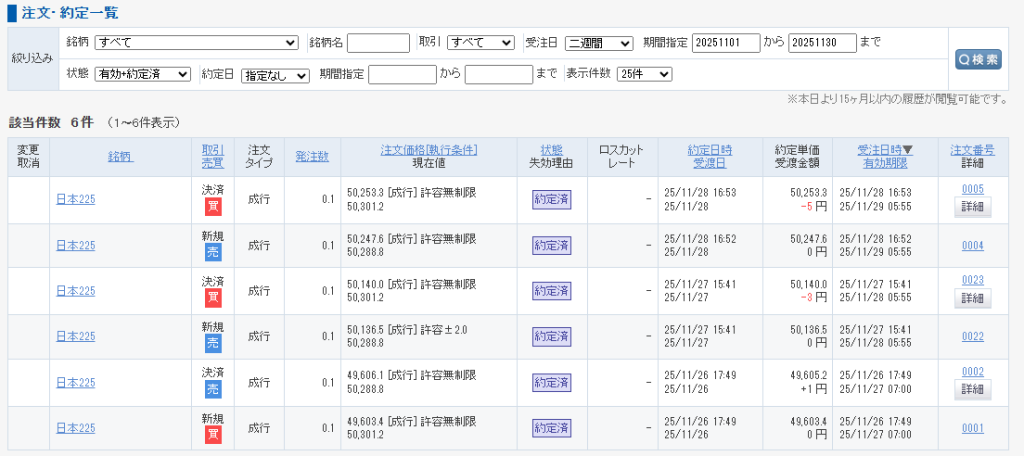Open the 表示件数 25件 dropdown
Screen dimensions: 1024x456
(644, 74)
